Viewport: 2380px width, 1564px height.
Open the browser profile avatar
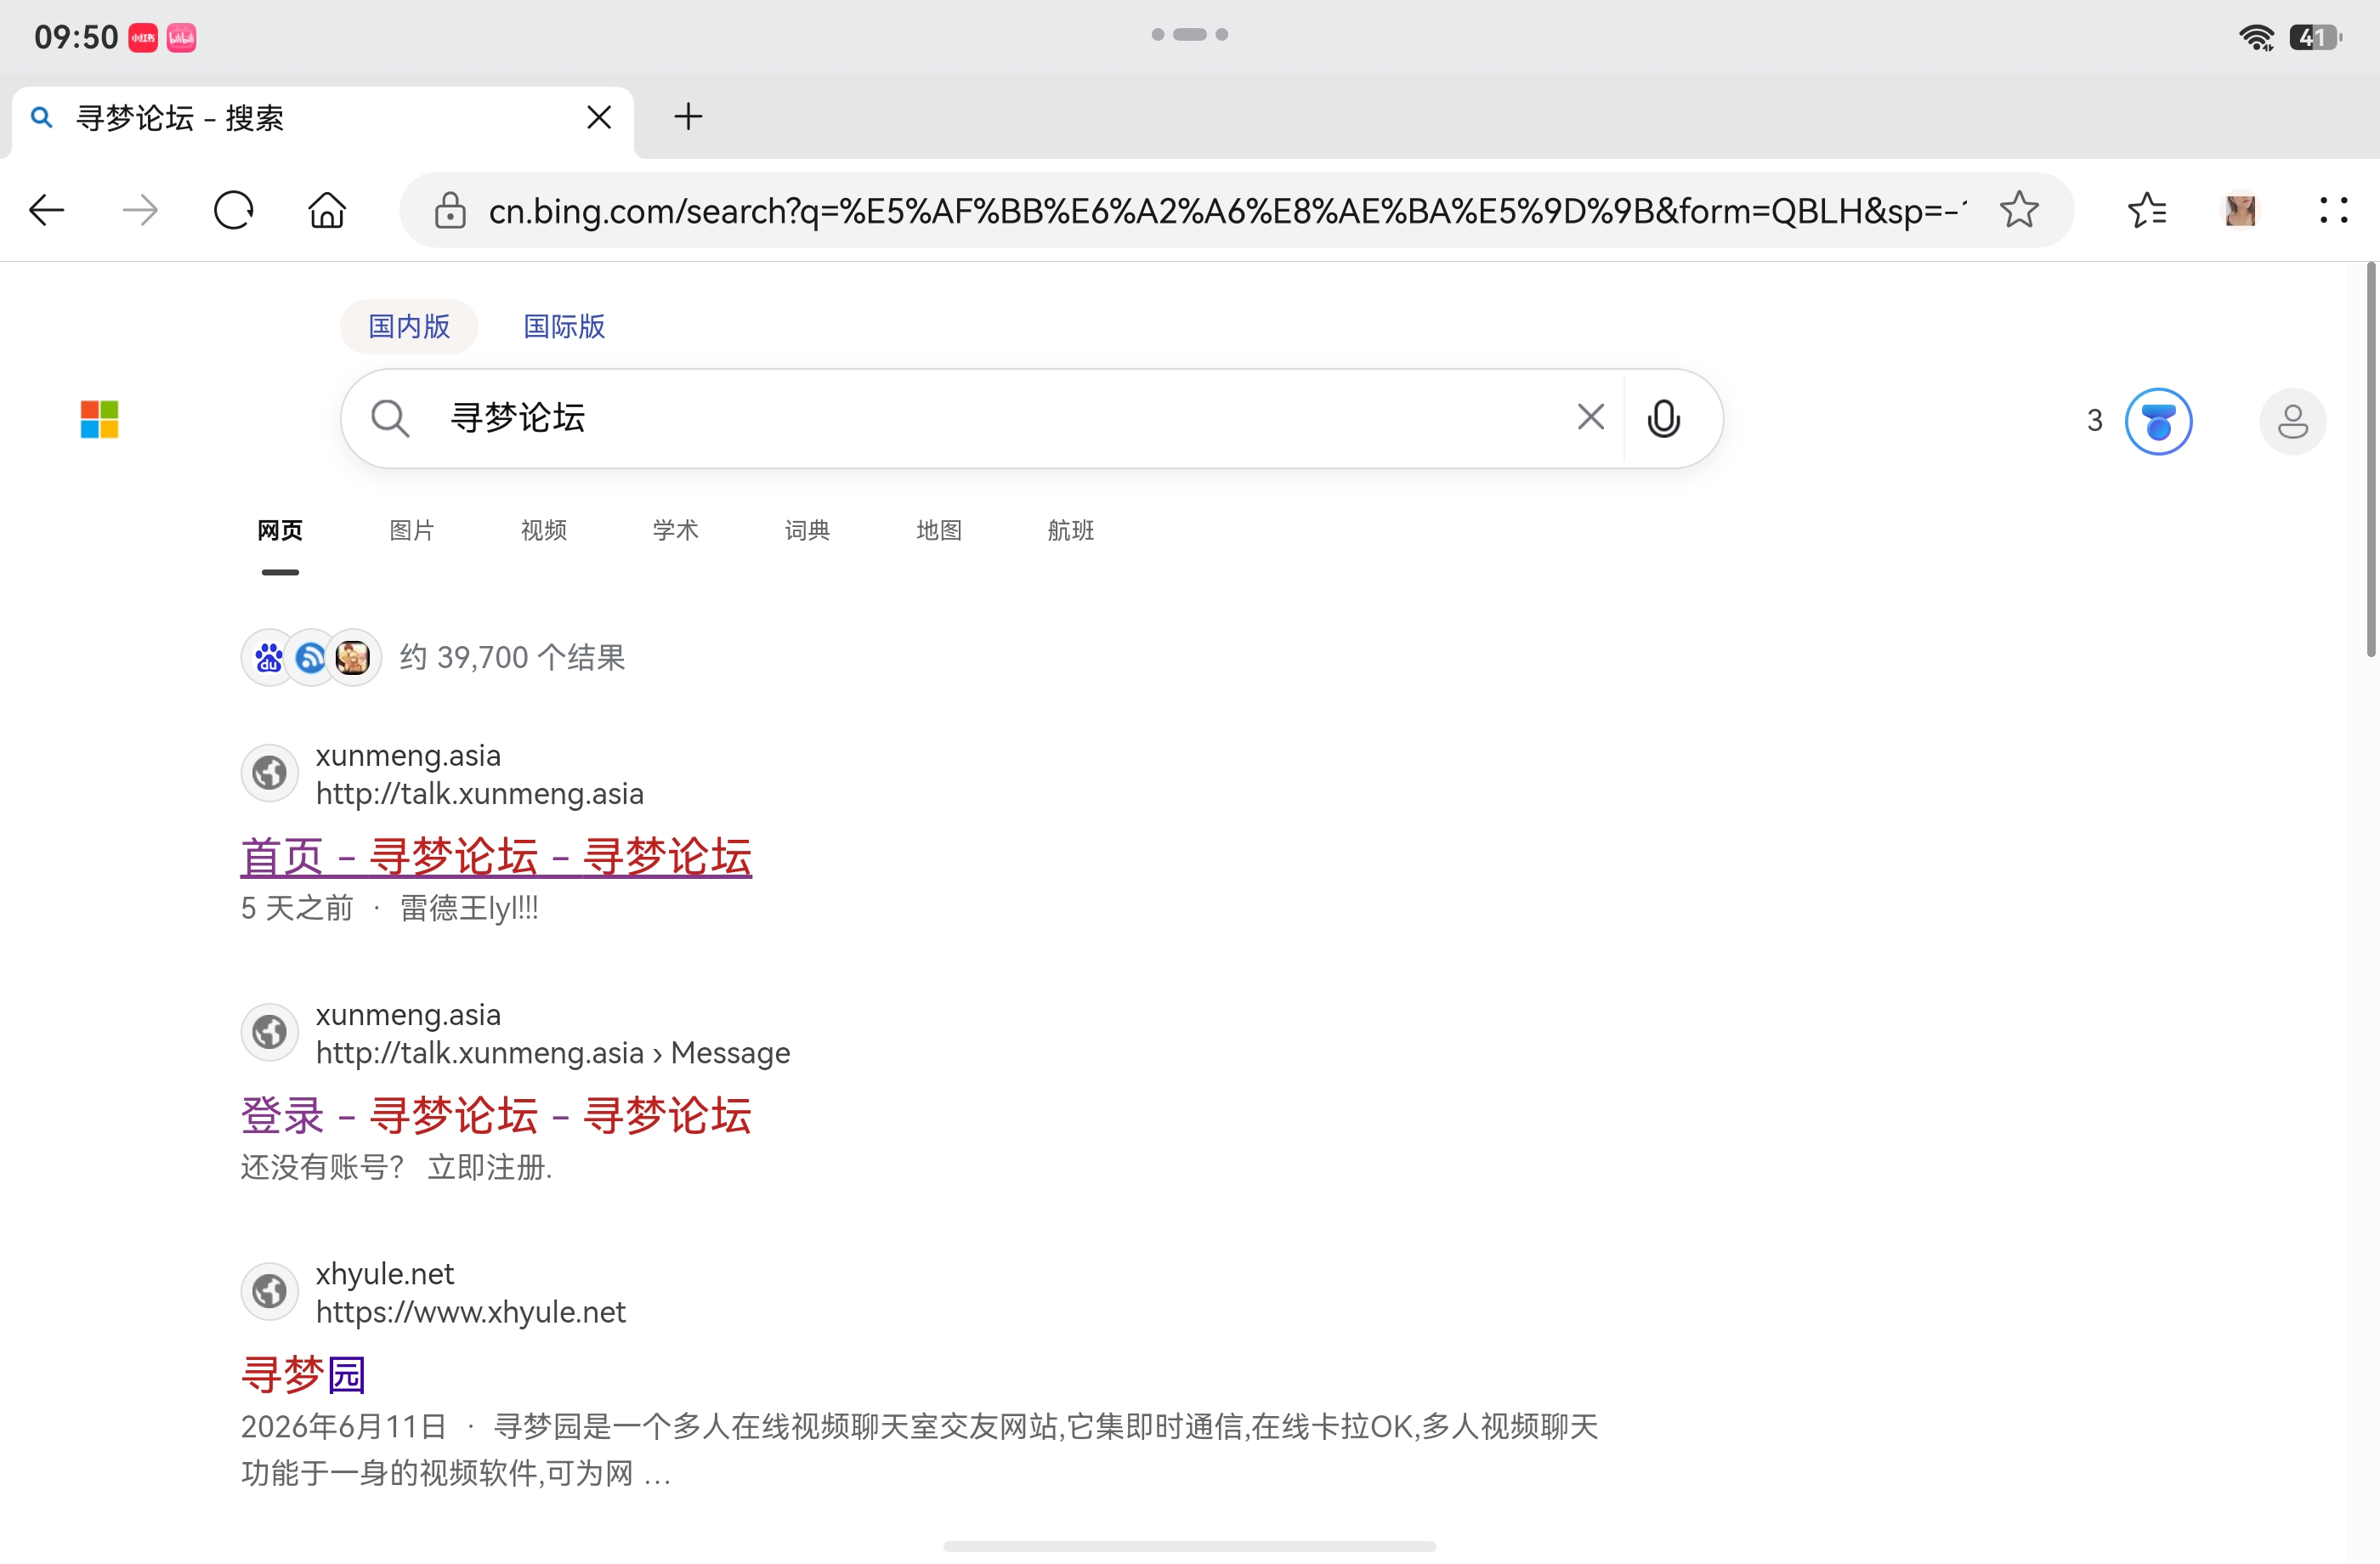click(2240, 211)
